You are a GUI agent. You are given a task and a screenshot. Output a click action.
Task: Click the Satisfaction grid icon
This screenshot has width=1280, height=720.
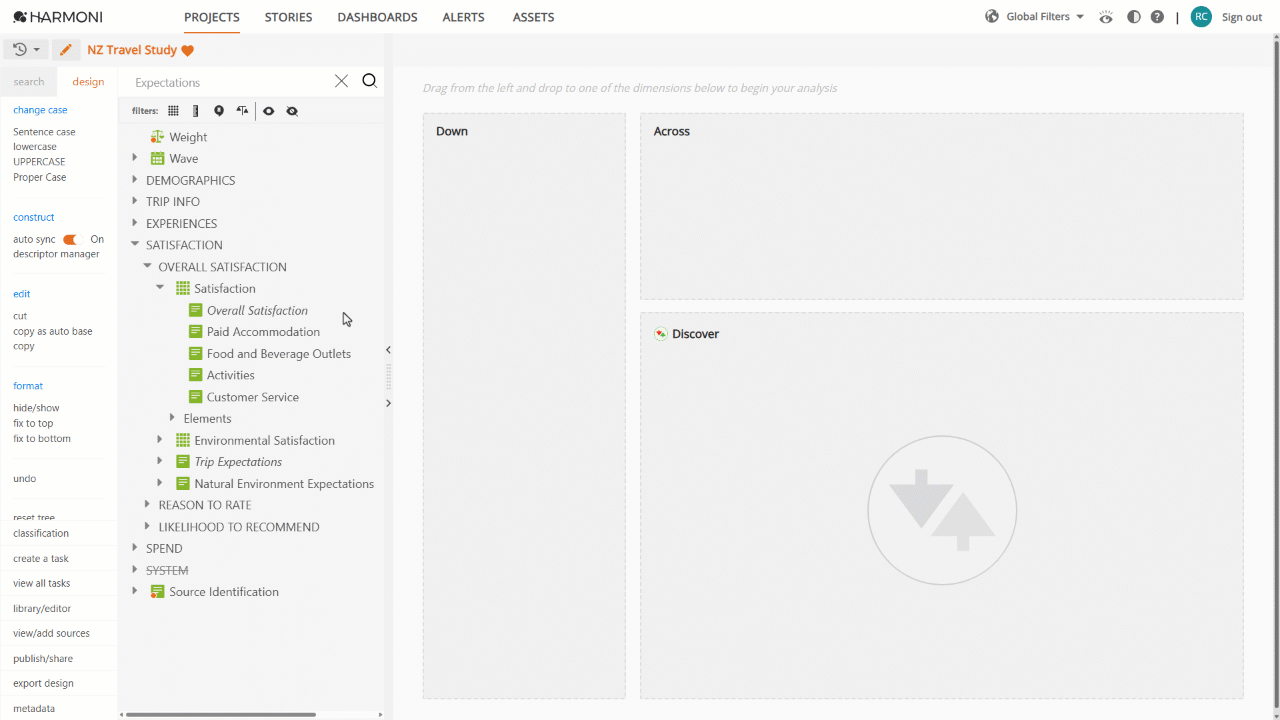coord(183,288)
